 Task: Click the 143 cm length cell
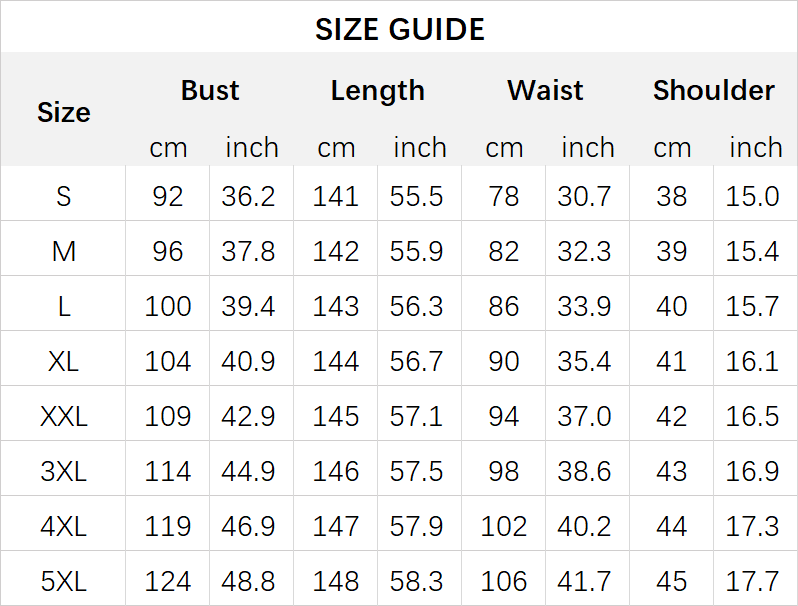point(335,306)
